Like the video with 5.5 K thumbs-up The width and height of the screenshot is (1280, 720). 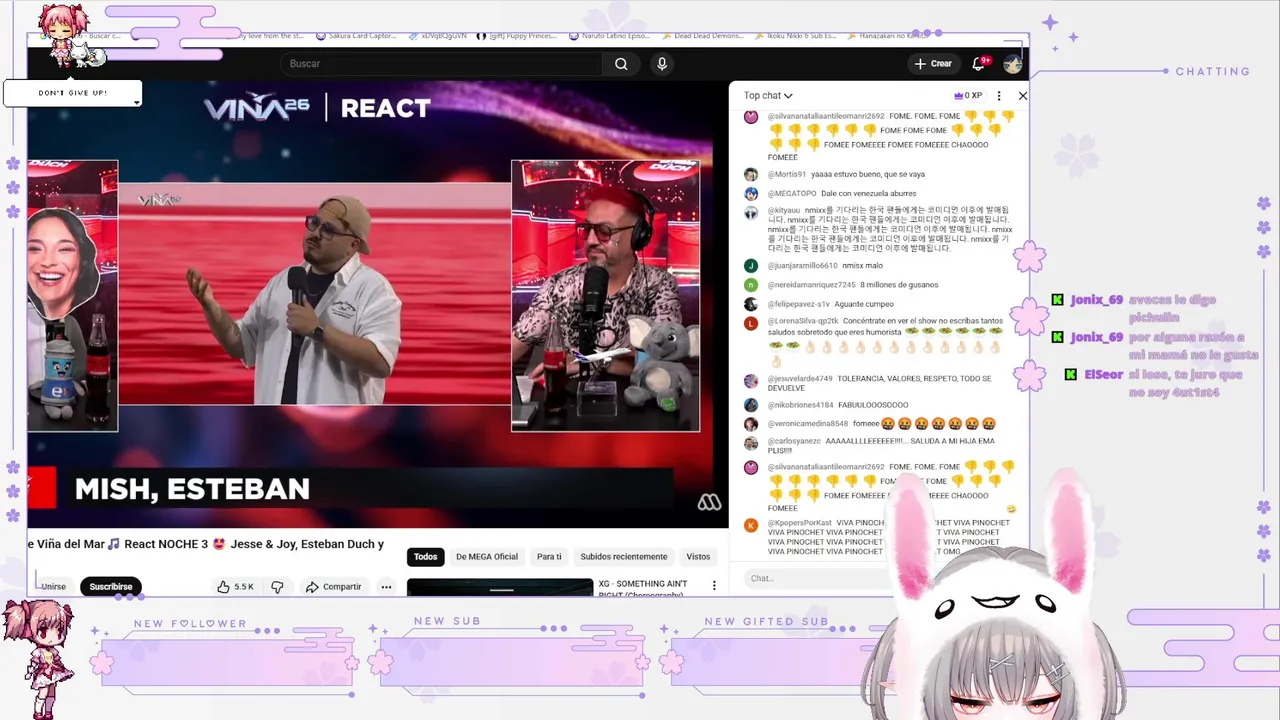tap(236, 587)
